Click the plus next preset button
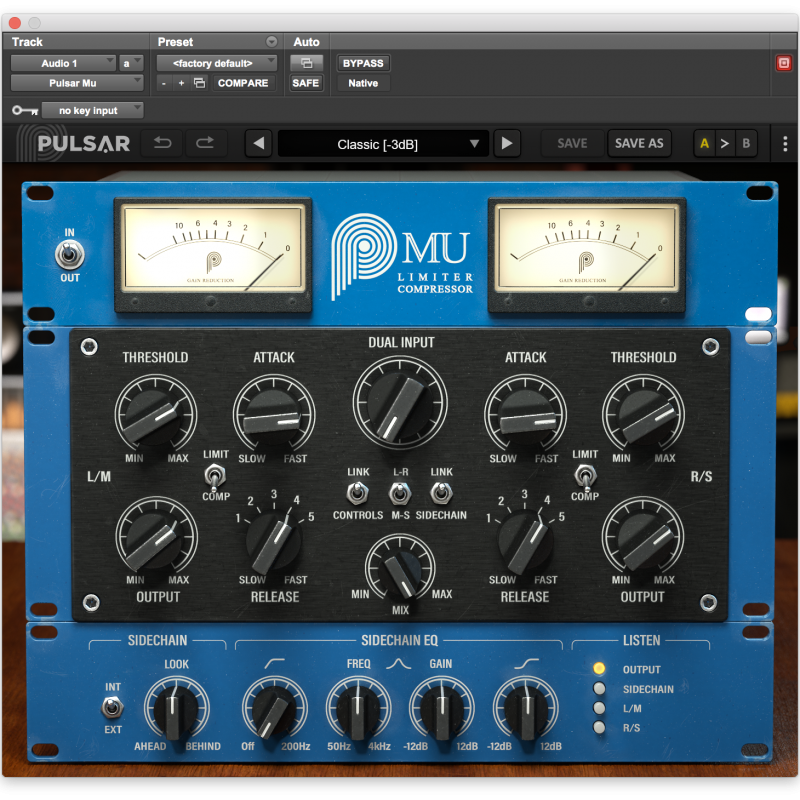This screenshot has width=800, height=800. [181, 83]
